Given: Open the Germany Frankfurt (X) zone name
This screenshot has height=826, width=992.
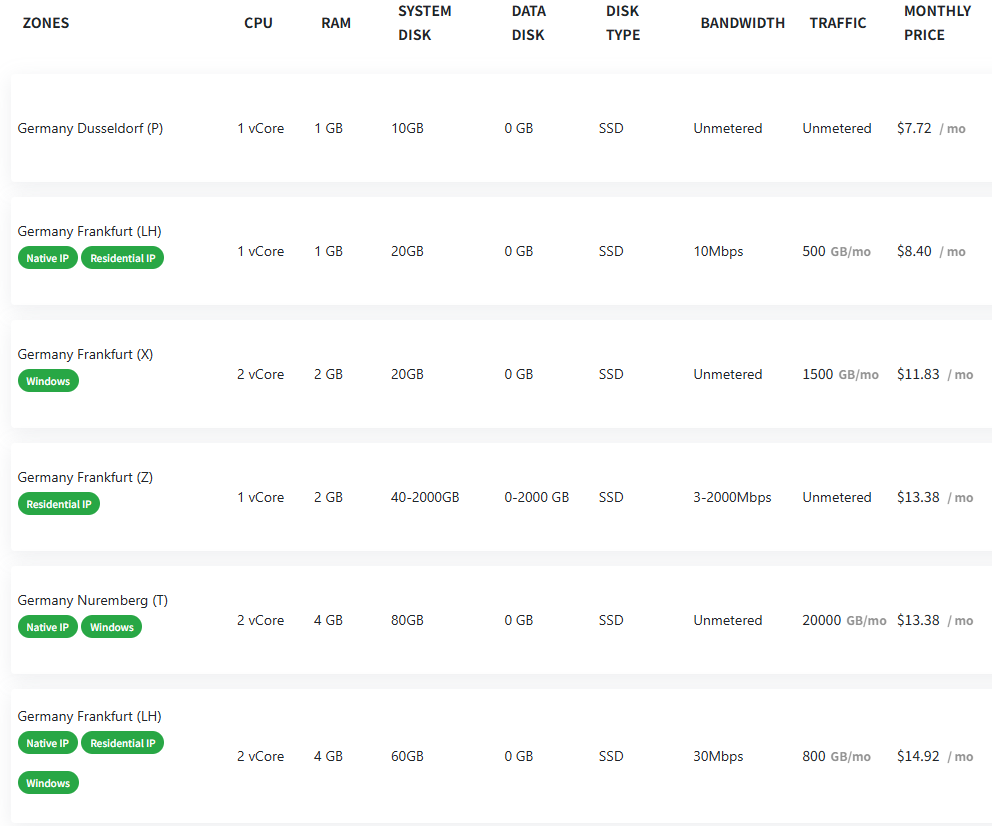Looking at the screenshot, I should (85, 354).
